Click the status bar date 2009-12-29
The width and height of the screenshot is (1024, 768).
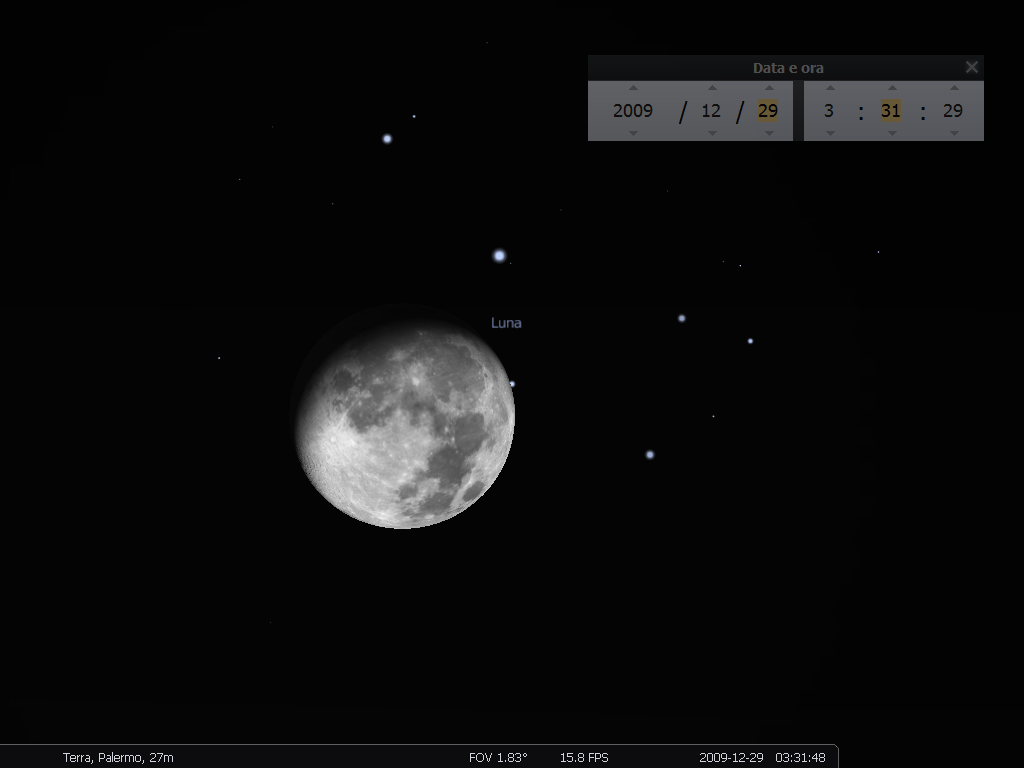(731, 758)
